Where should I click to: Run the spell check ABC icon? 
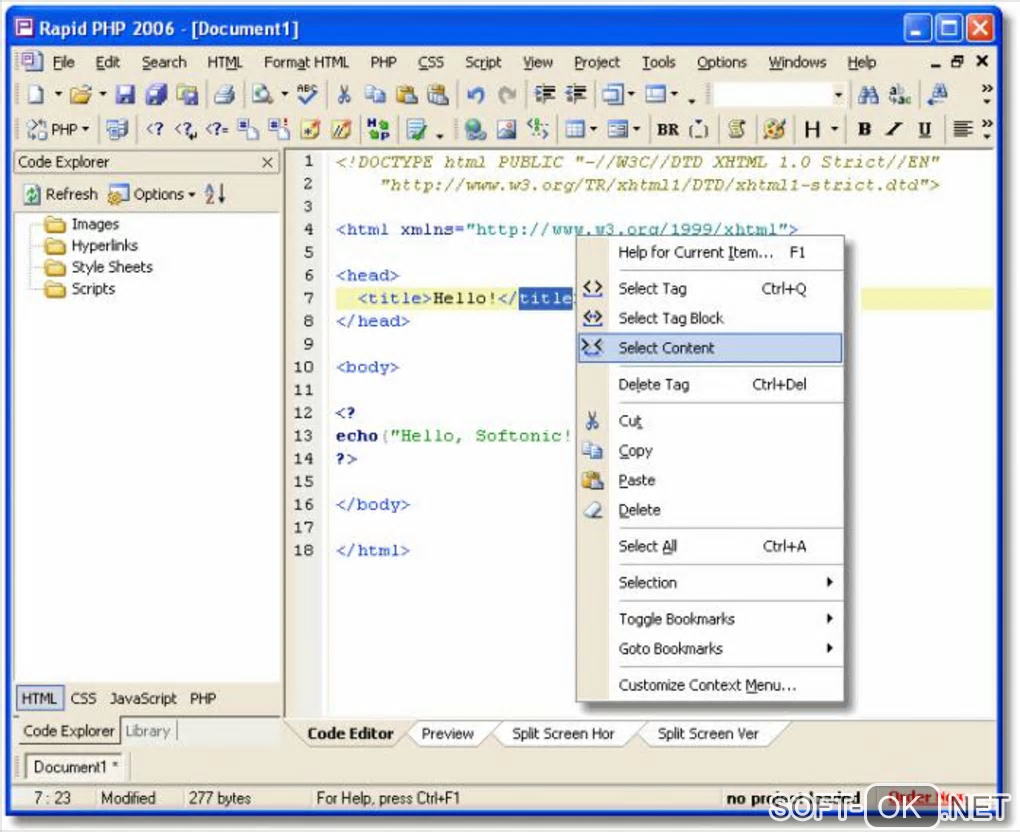[307, 95]
